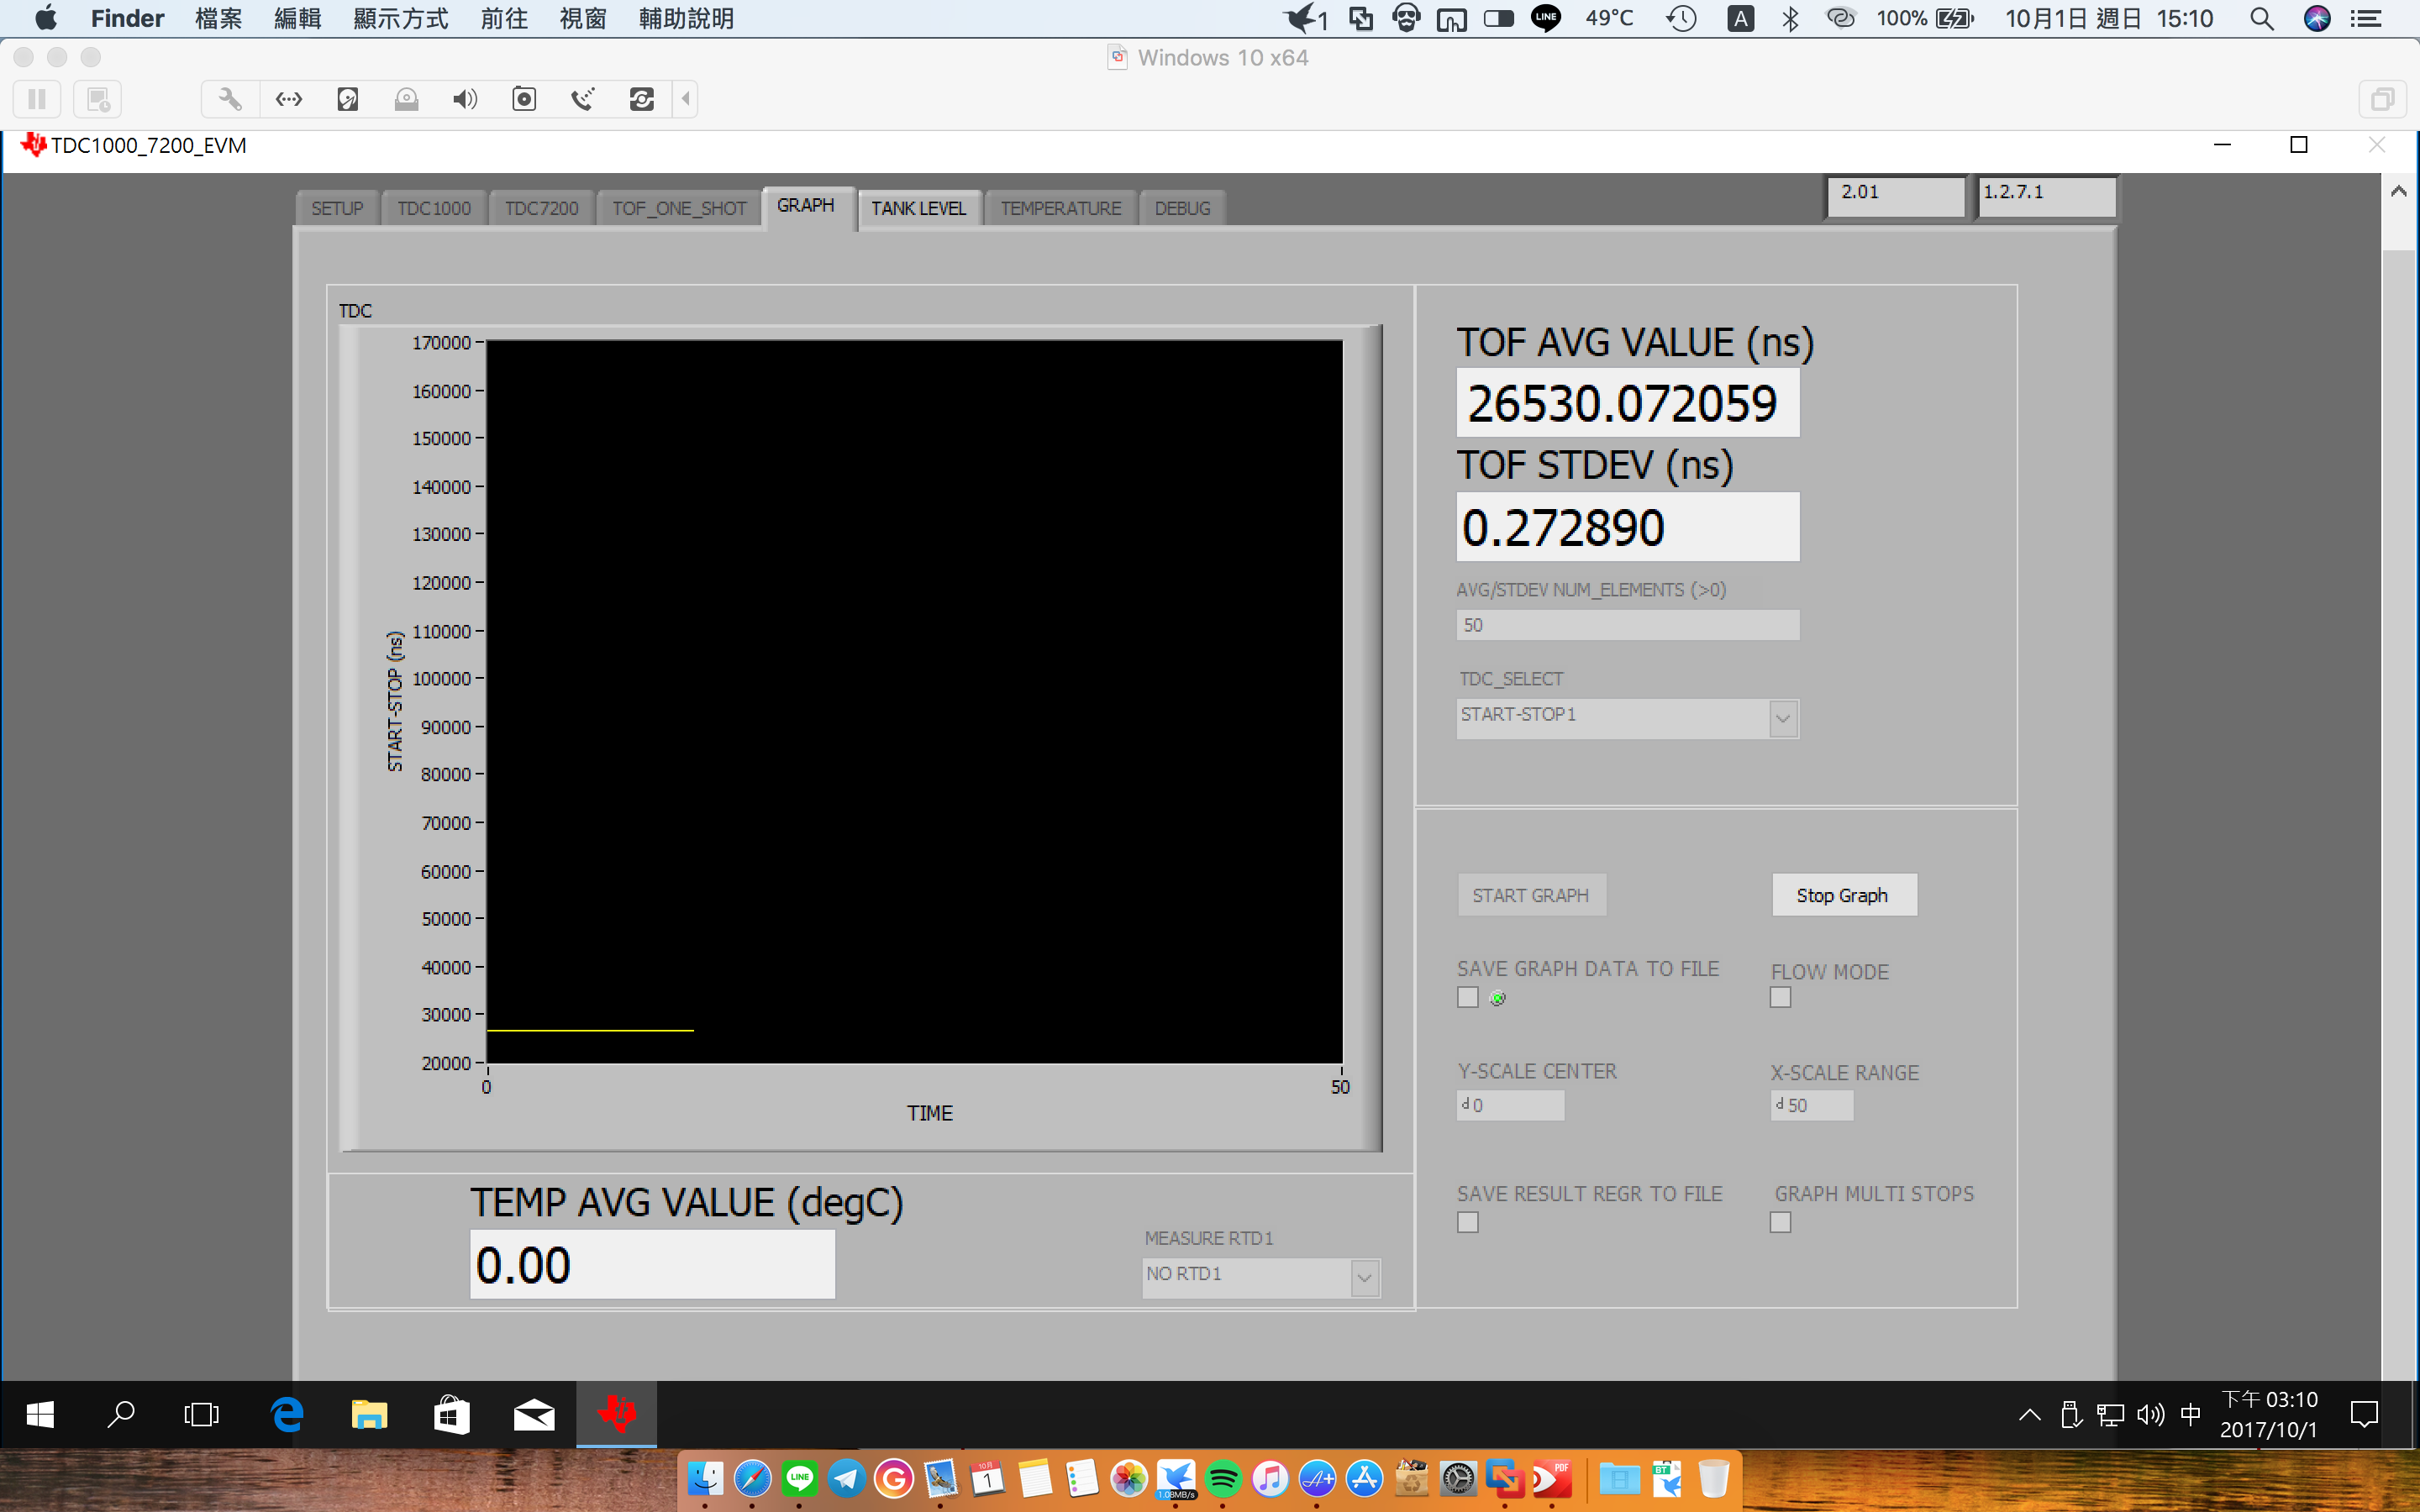Click the VM pause icon
The height and width of the screenshot is (1512, 2420).
(x=37, y=99)
